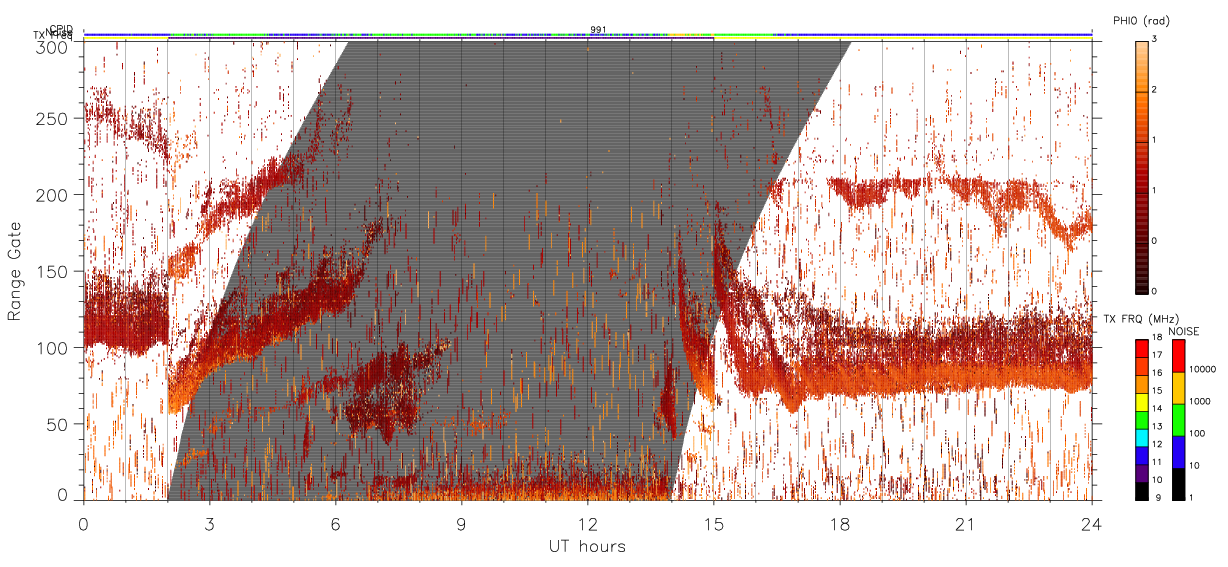Click the '14' TX FRQ legend label
Screen dimensions: 1228x567
tap(1158, 408)
